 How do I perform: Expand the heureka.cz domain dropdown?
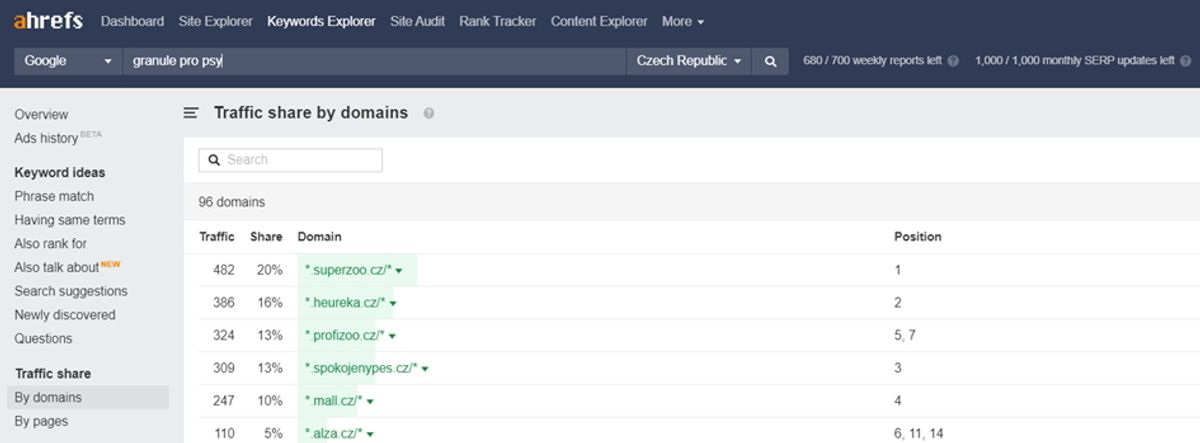[x=393, y=303]
